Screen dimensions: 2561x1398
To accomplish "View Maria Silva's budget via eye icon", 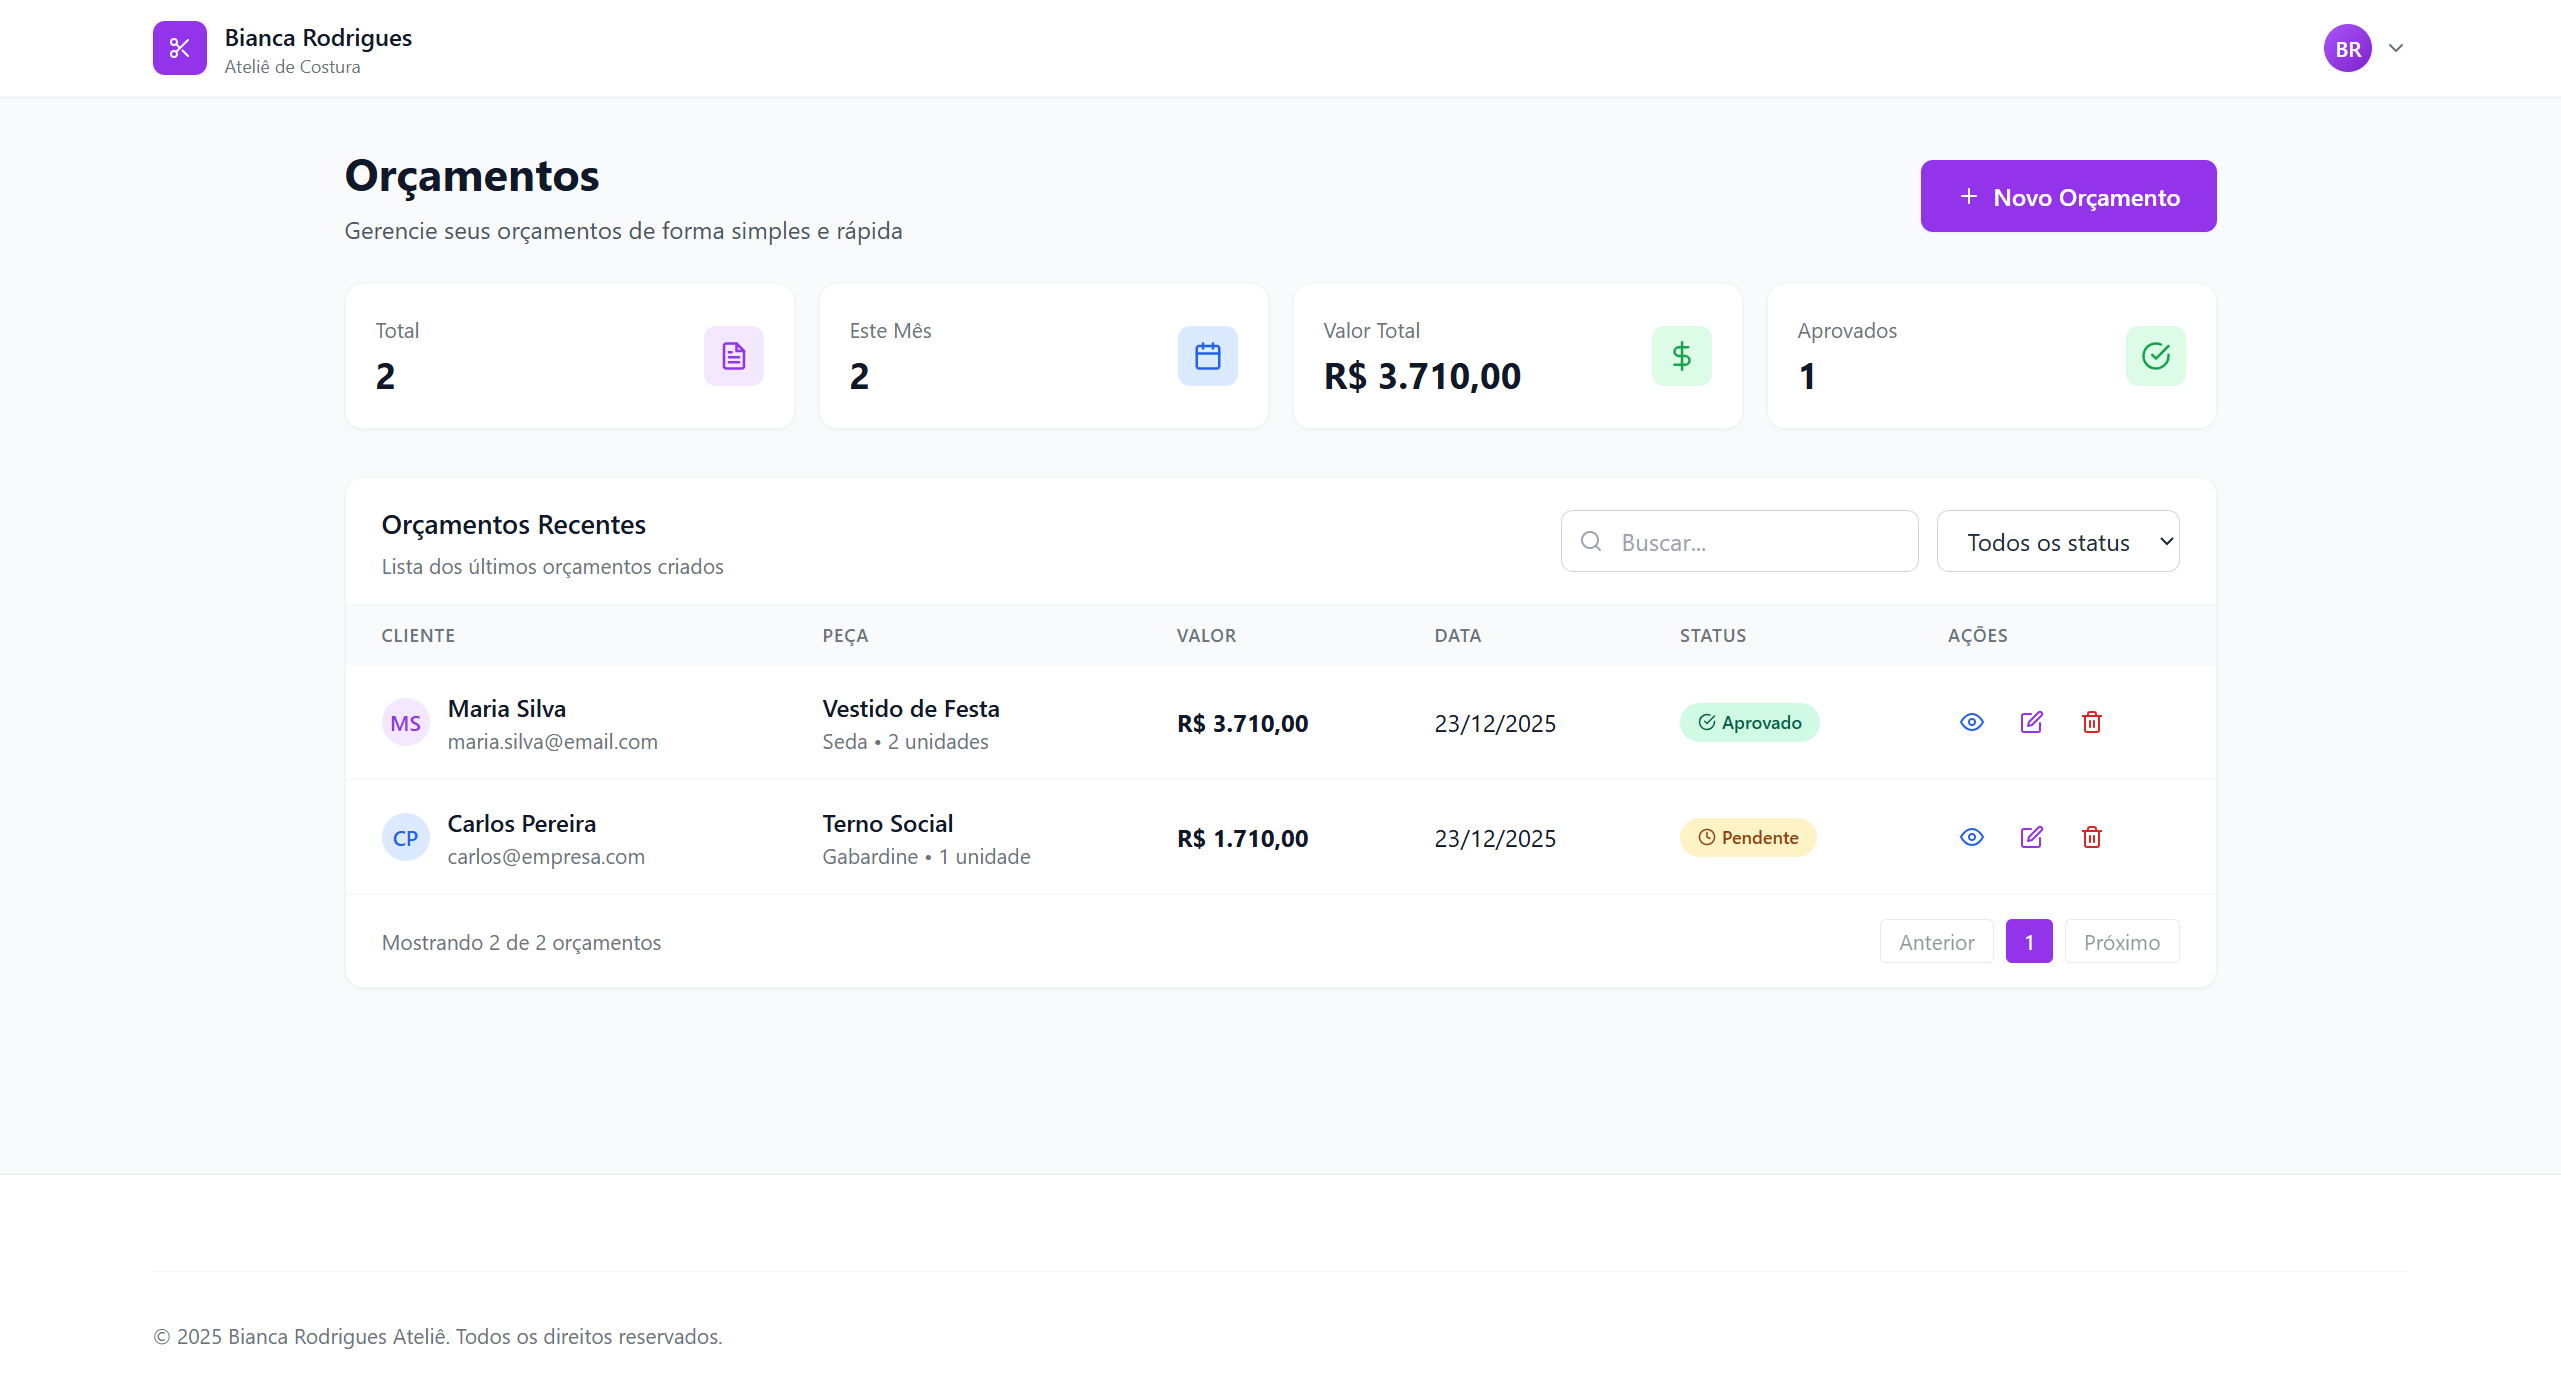I will (1971, 722).
